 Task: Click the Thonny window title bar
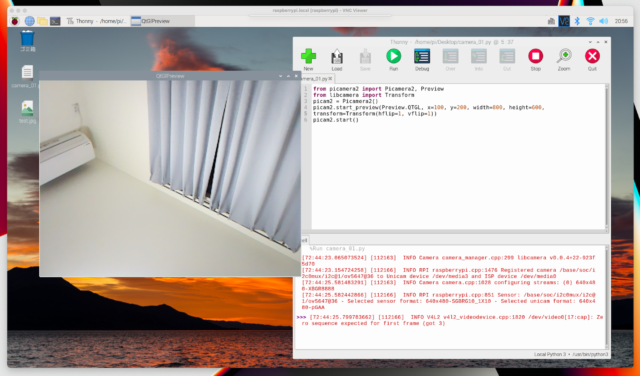pyautogui.click(x=451, y=42)
